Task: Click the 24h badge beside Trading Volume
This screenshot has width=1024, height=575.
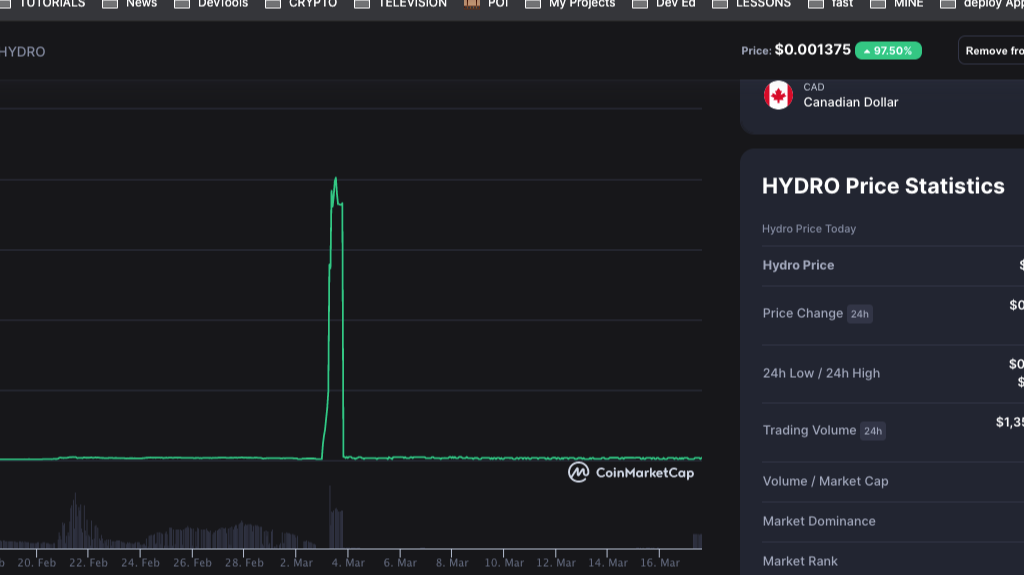Action: 872,431
